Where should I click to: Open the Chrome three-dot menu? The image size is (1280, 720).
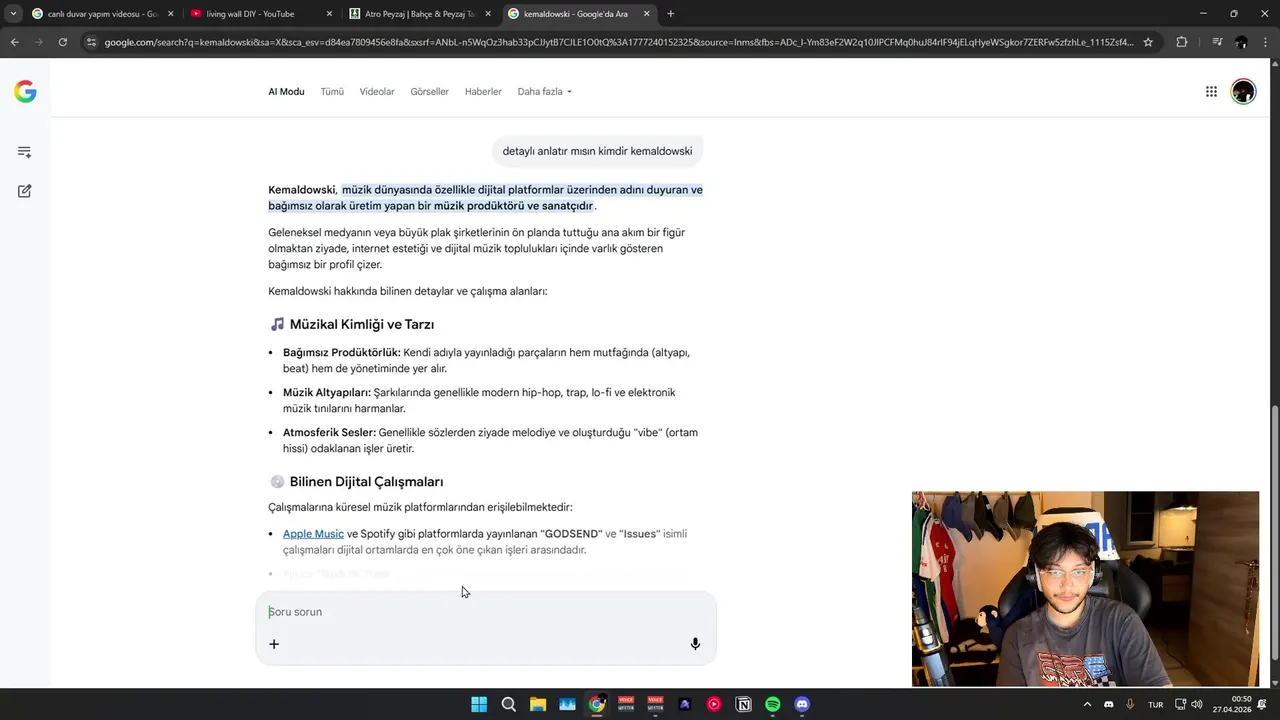pos(1265,42)
